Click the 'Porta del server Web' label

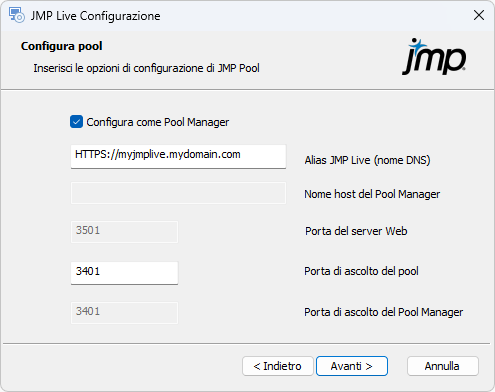(356, 231)
